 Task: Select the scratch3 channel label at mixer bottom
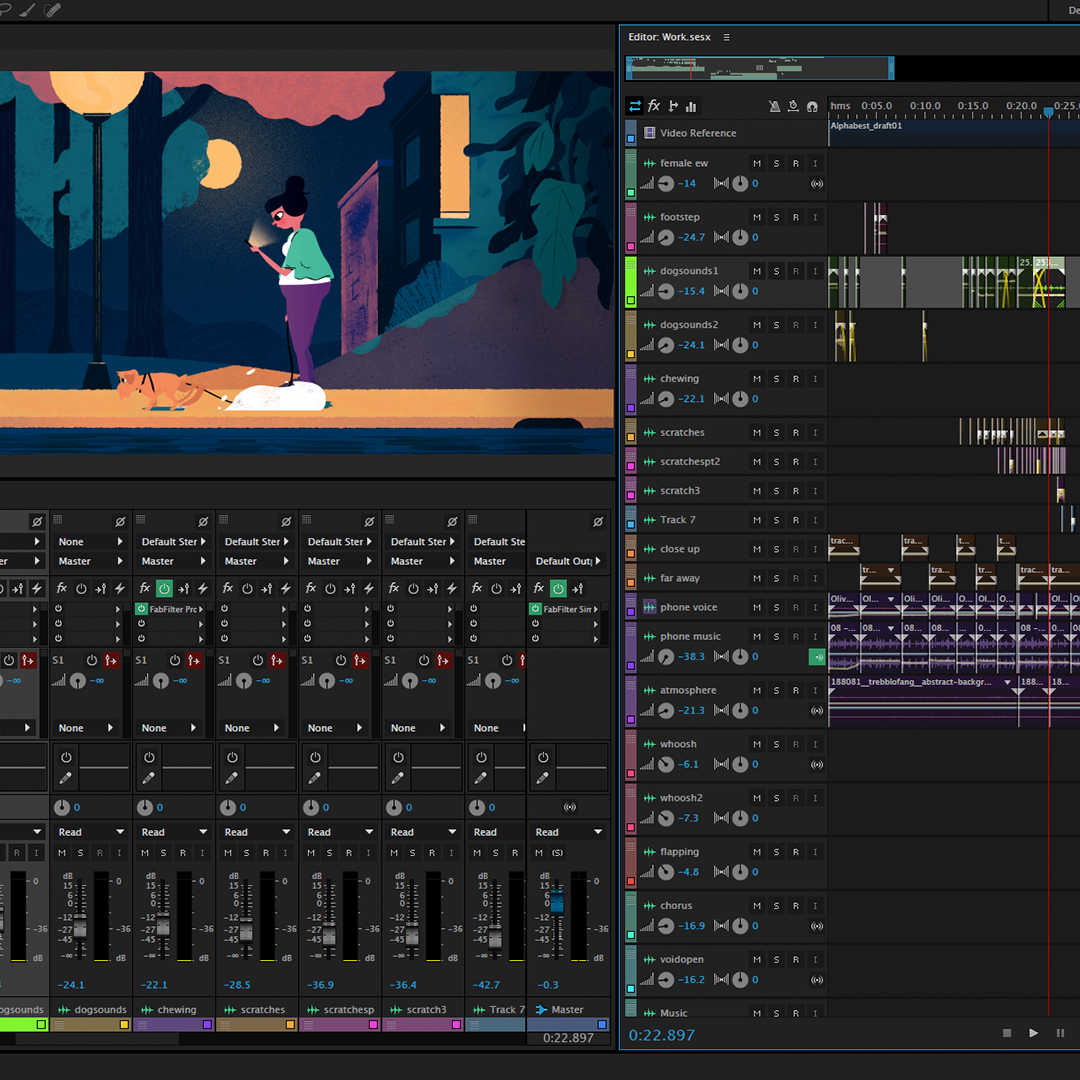click(x=424, y=1010)
